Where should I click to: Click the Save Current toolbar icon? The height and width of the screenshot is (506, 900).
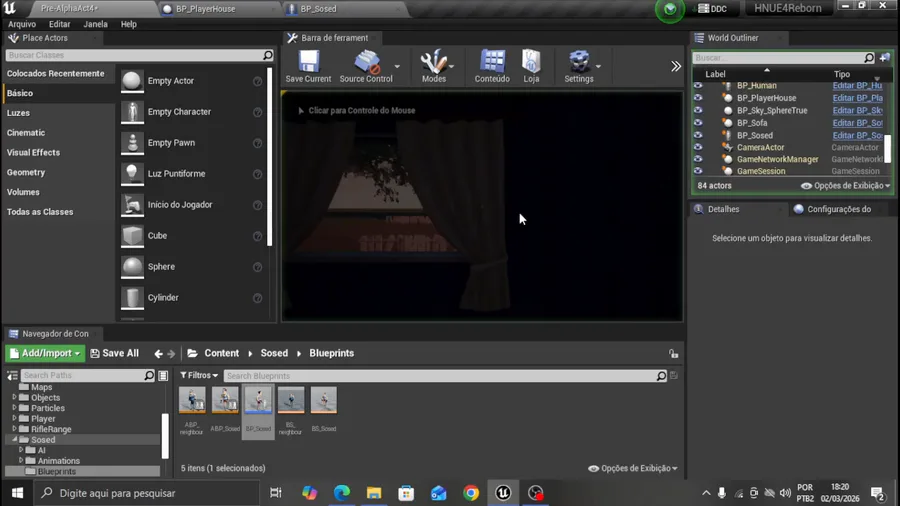(308, 61)
